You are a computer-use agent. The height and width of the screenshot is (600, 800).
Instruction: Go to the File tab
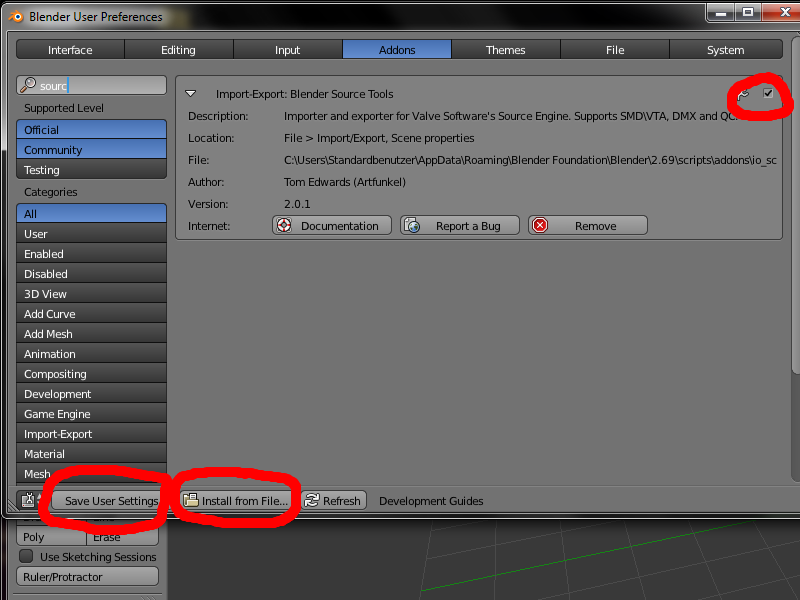click(615, 50)
